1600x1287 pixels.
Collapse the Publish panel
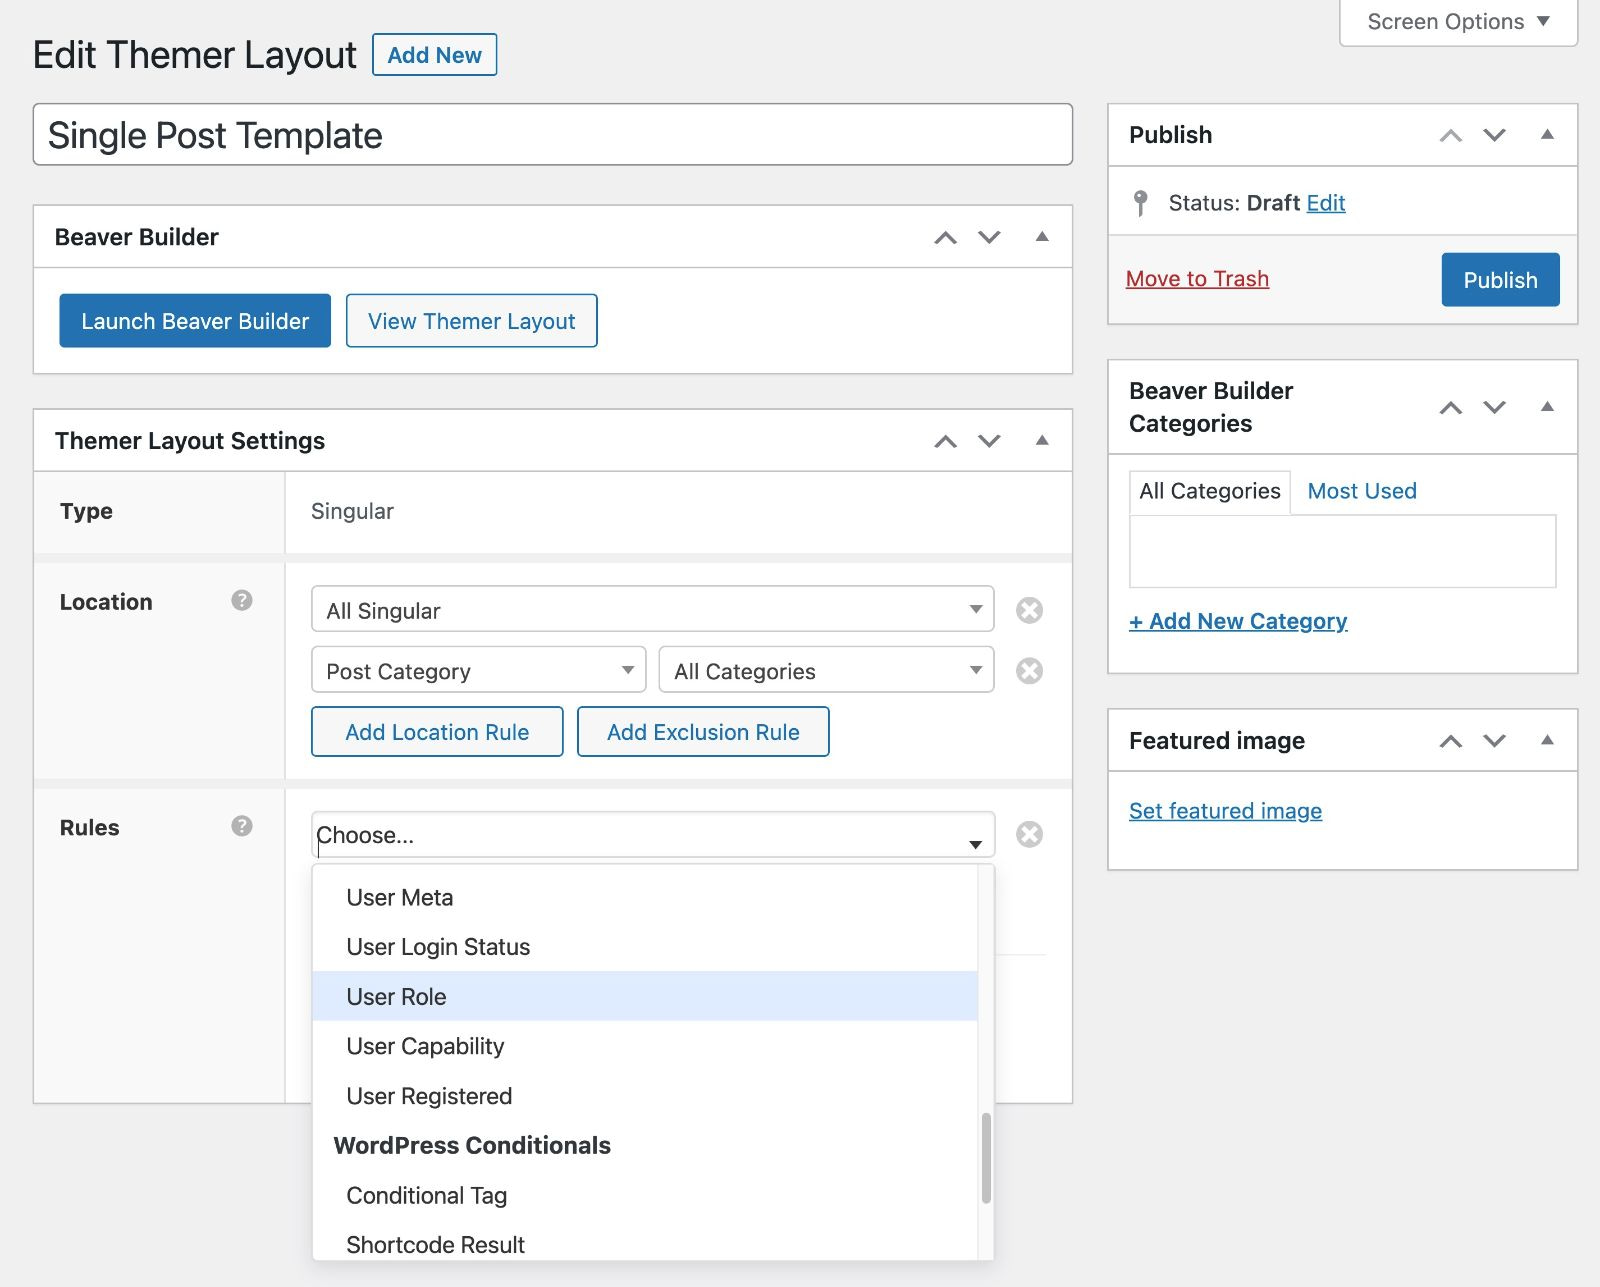tap(1547, 134)
